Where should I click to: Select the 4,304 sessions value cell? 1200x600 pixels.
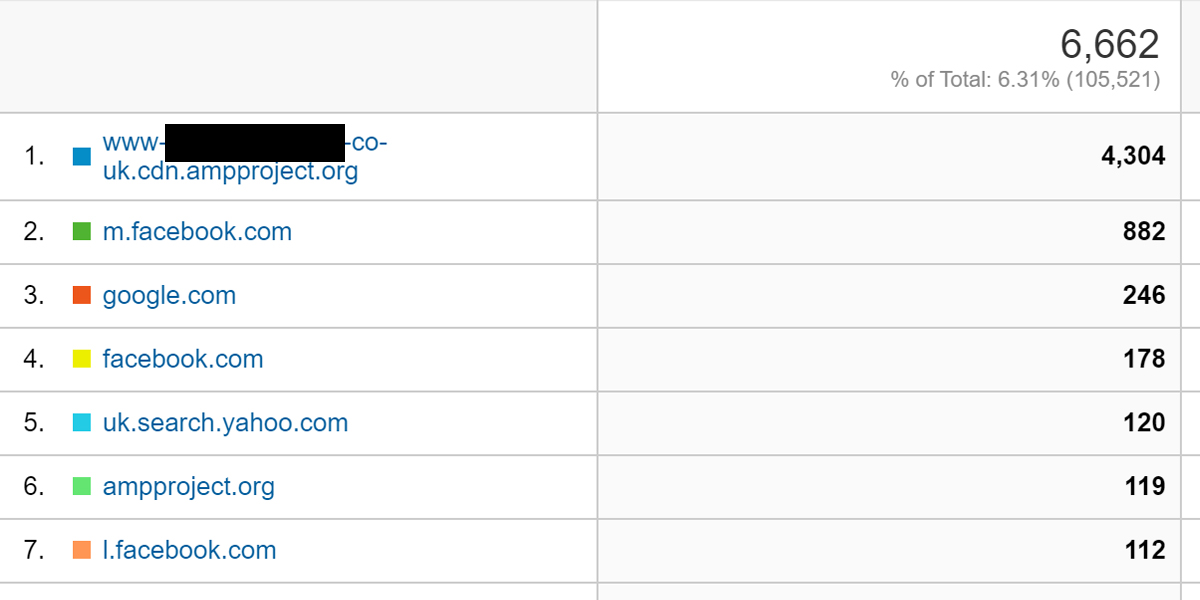pyautogui.click(x=1132, y=156)
